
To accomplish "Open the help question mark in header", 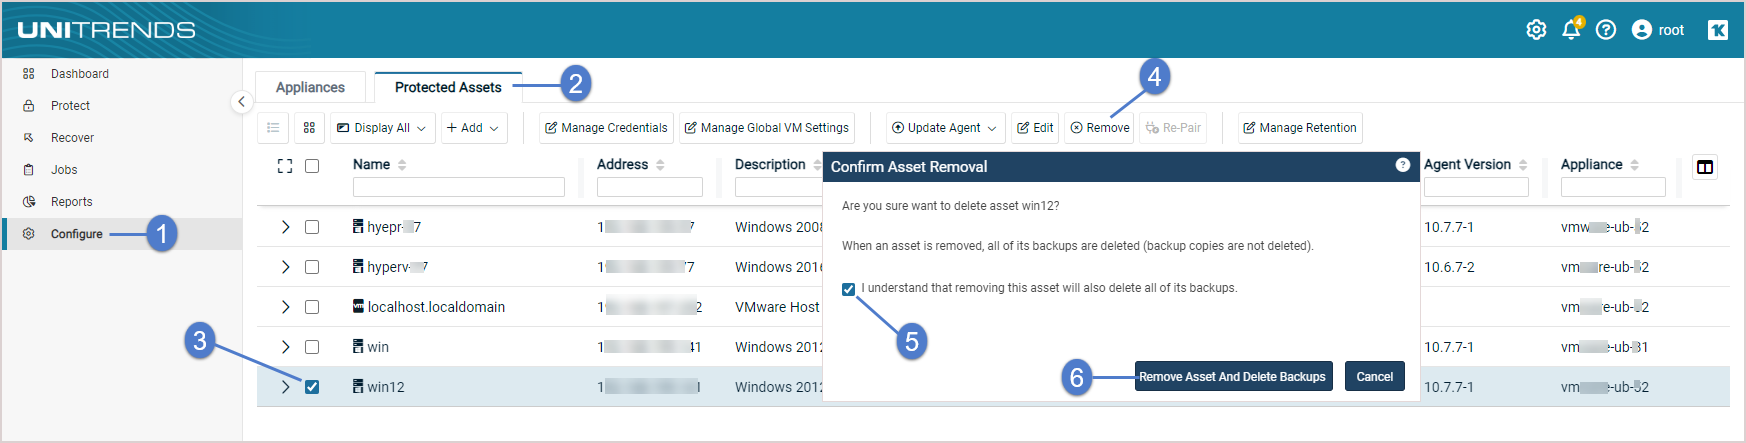I will 1606,30.
